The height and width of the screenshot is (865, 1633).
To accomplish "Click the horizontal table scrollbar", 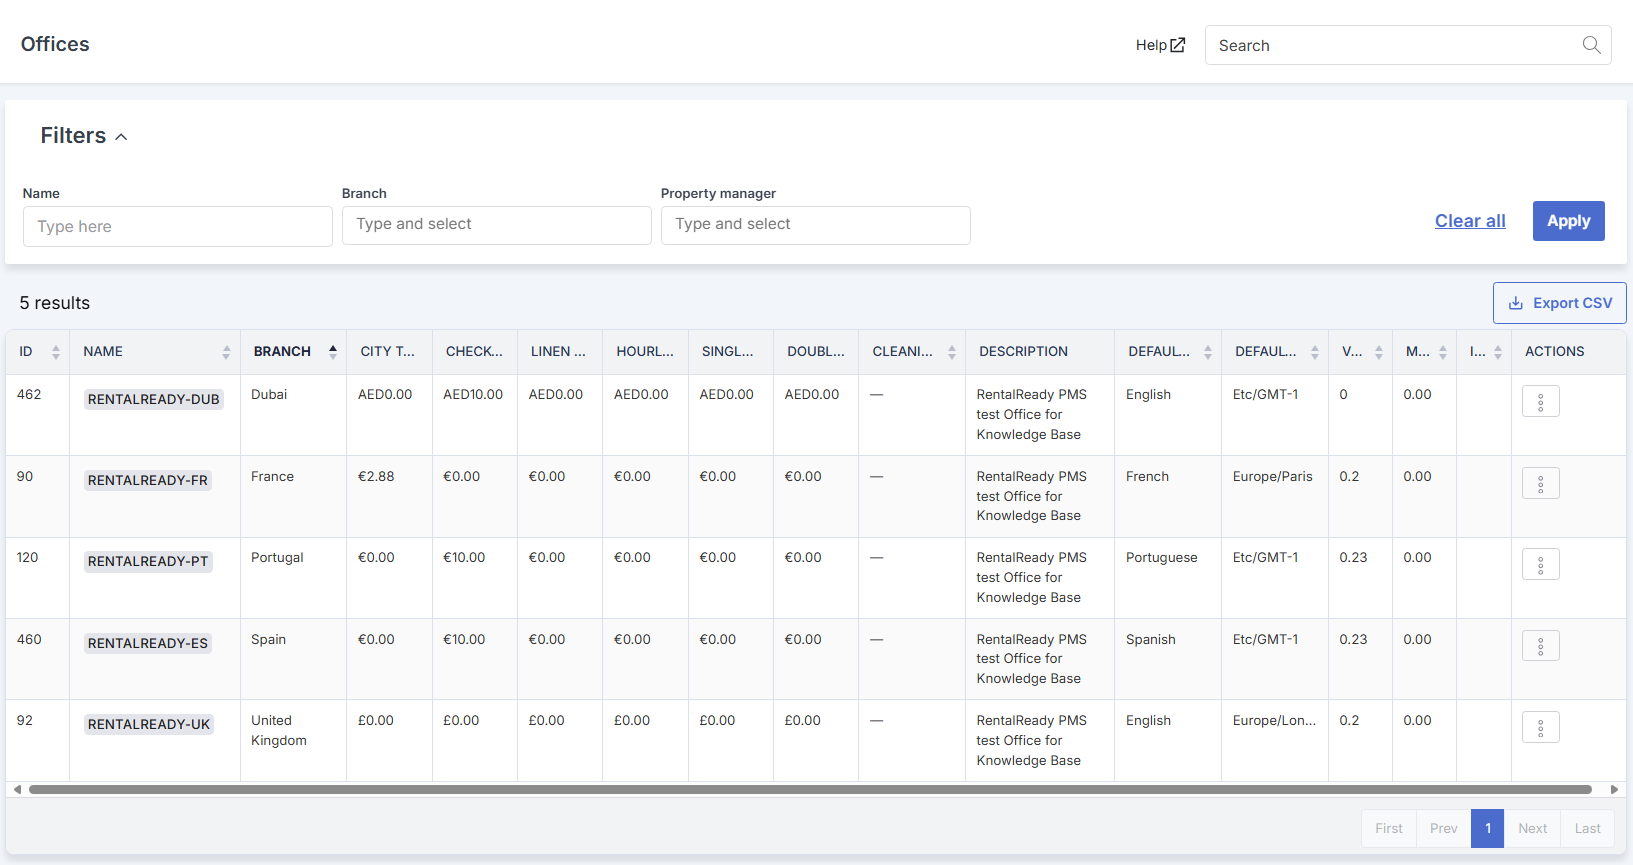I will coord(810,789).
